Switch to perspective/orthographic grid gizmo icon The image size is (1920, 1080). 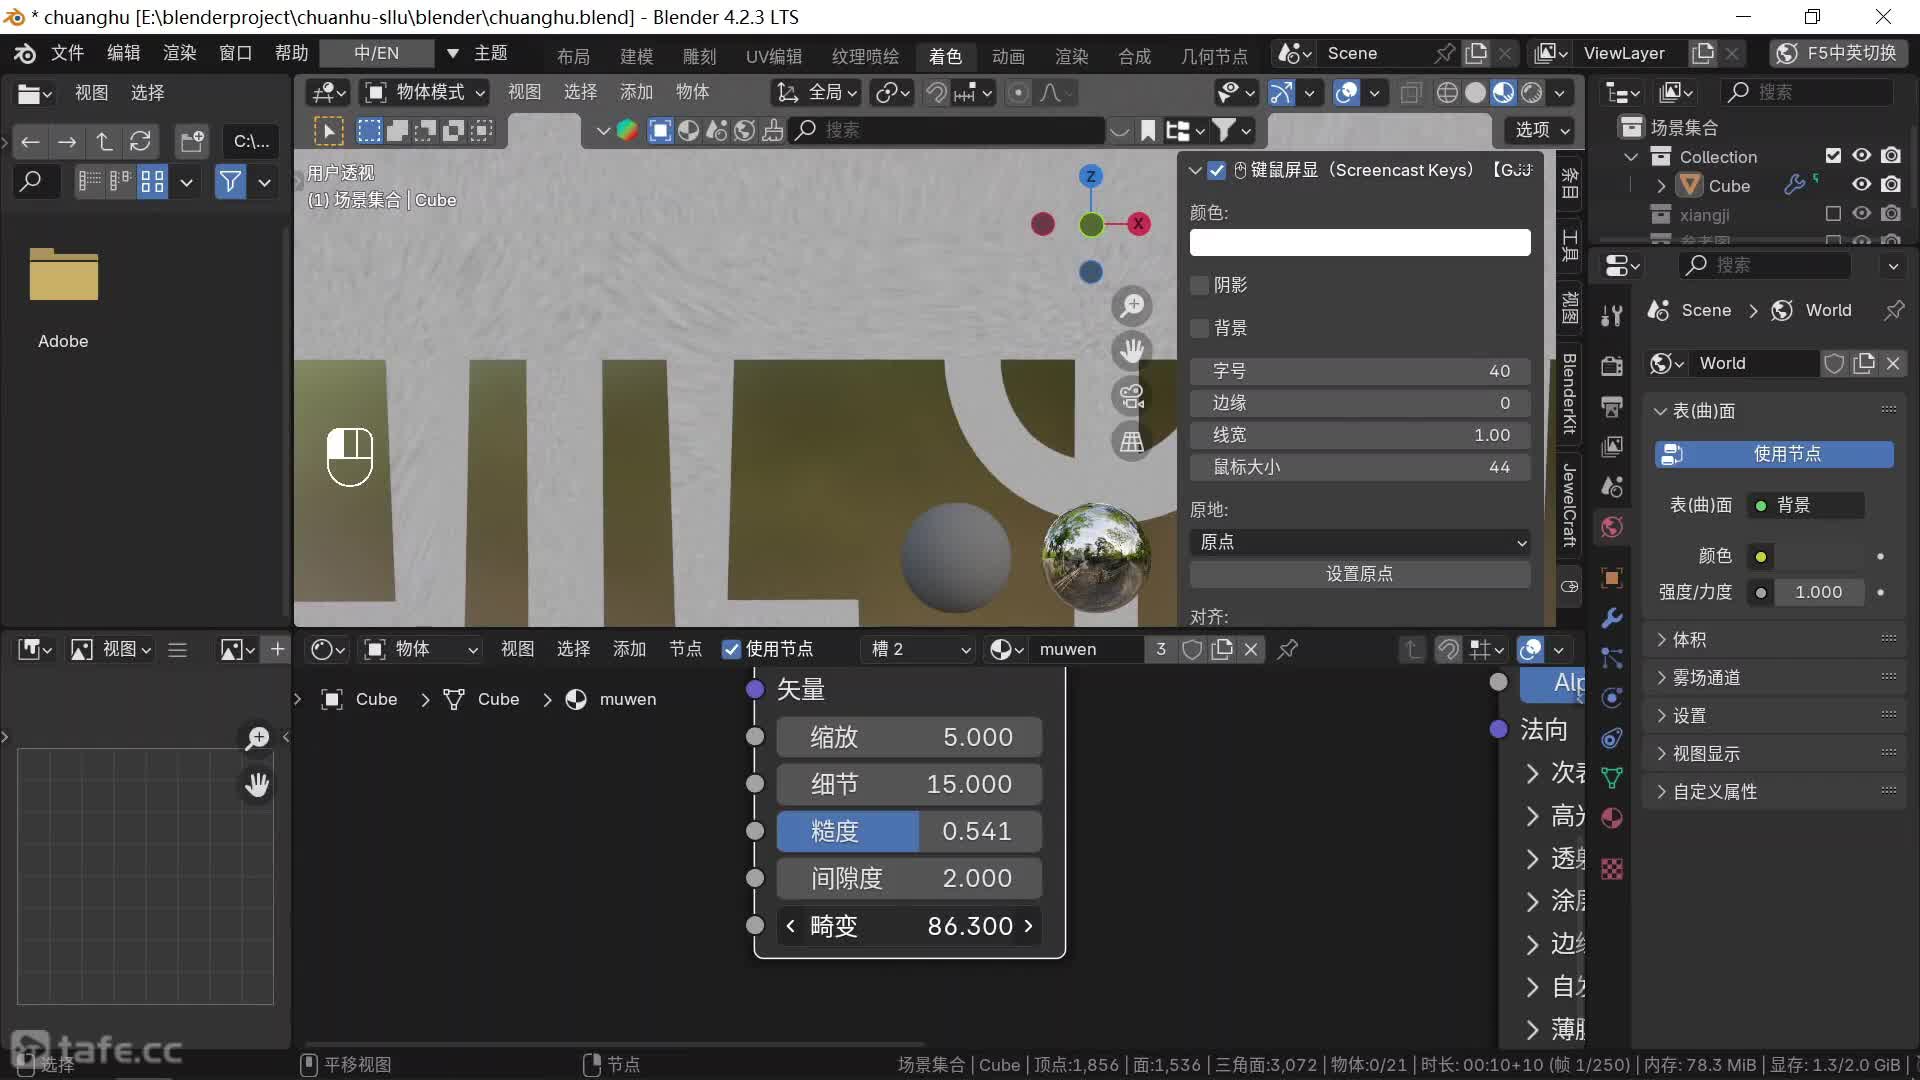(x=1132, y=442)
